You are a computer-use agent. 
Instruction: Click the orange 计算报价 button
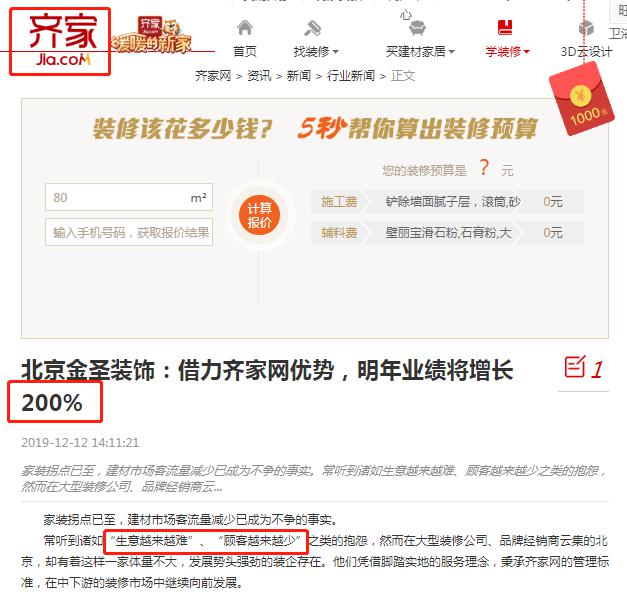[259, 215]
